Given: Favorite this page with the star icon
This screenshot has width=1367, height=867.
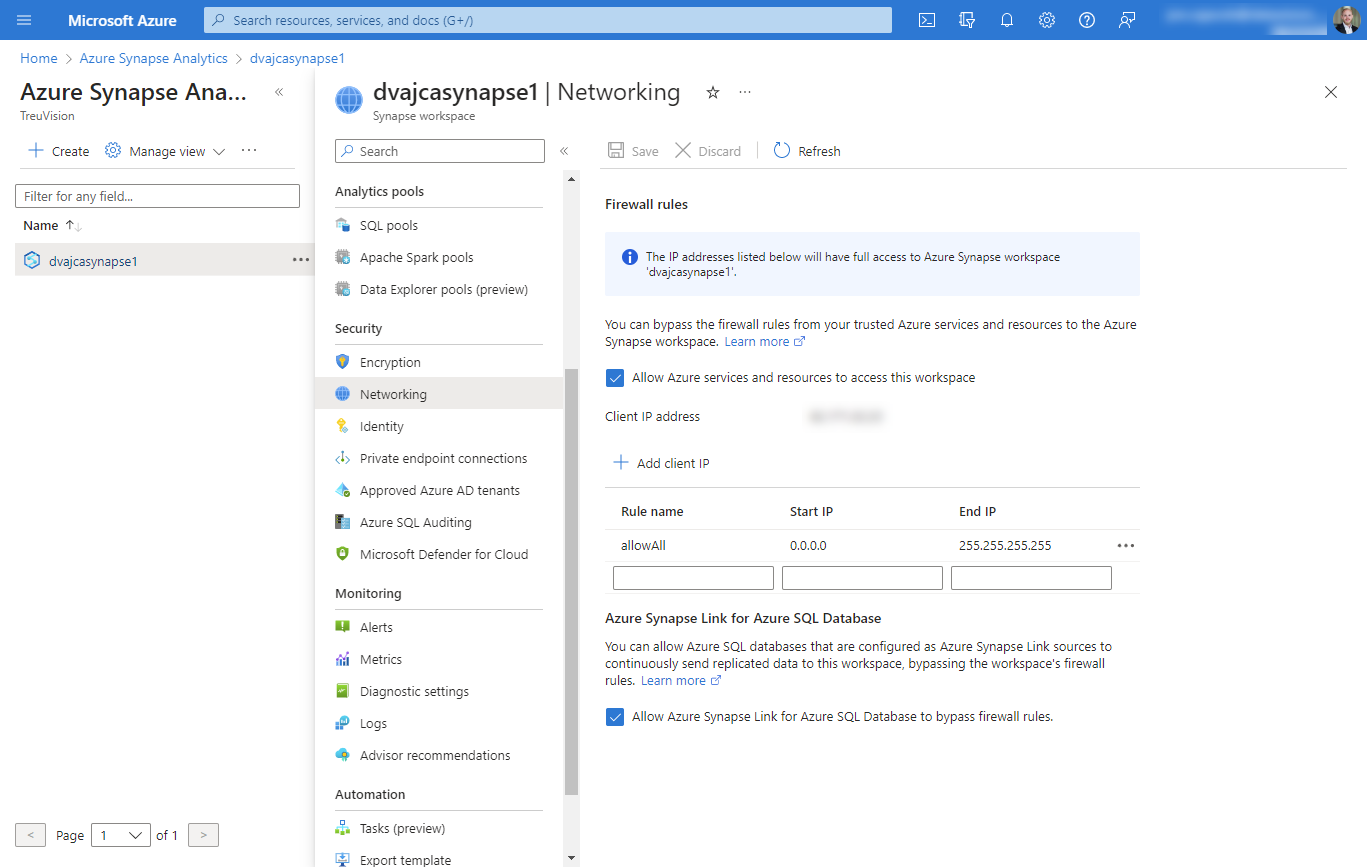Looking at the screenshot, I should coord(713,92).
